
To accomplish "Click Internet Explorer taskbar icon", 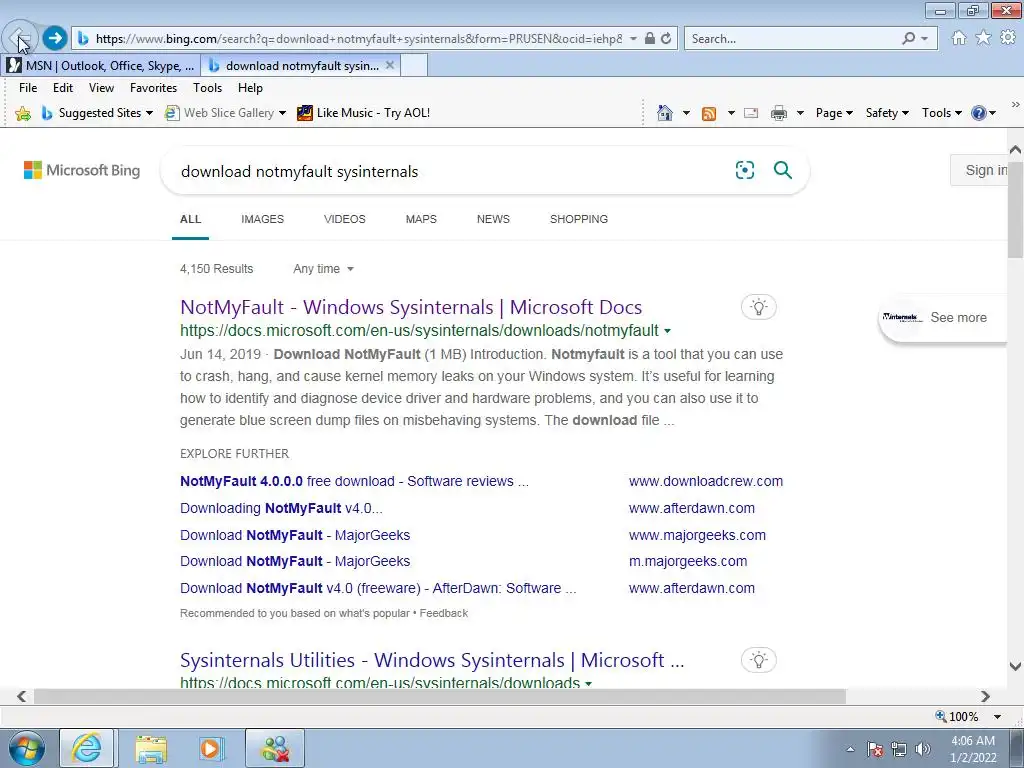I will click(x=86, y=748).
